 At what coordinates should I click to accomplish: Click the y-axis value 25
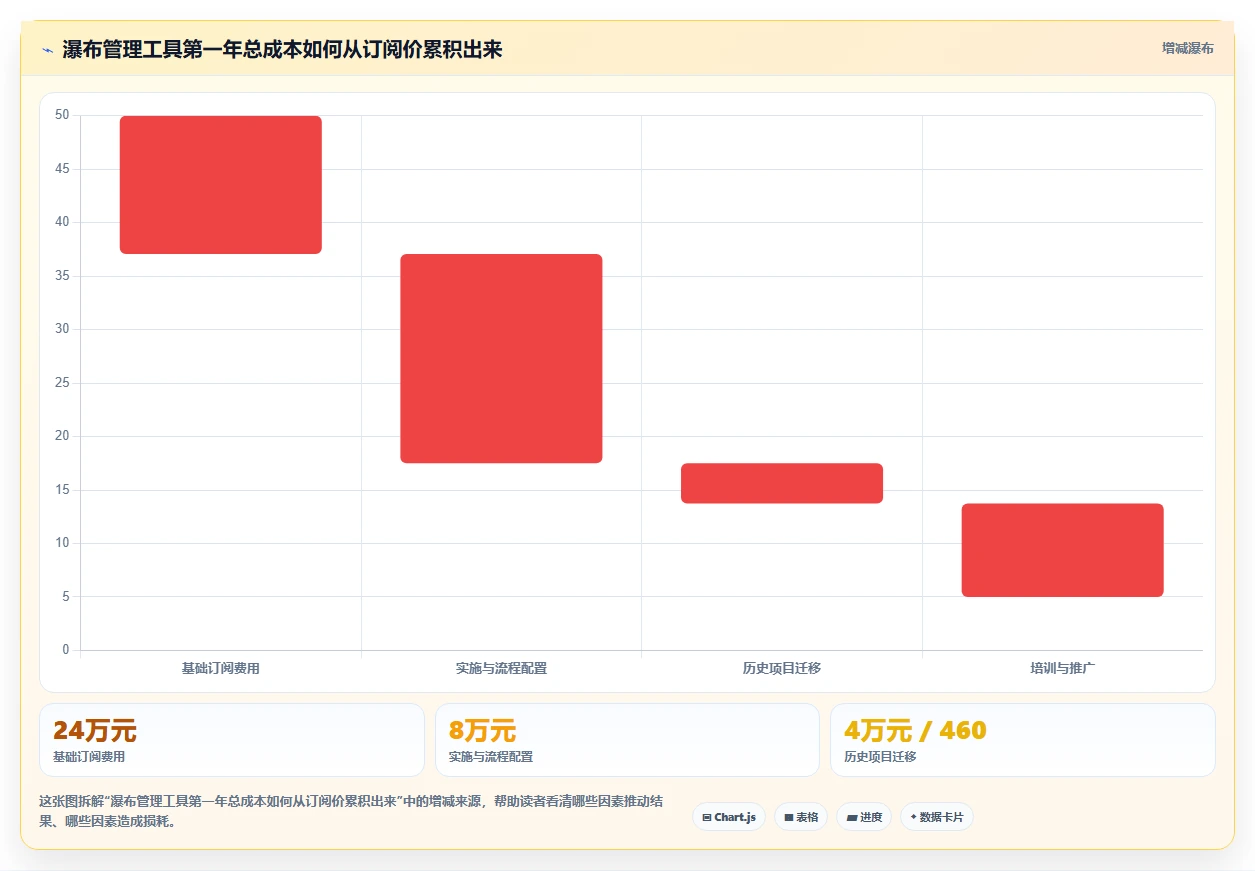coord(62,383)
